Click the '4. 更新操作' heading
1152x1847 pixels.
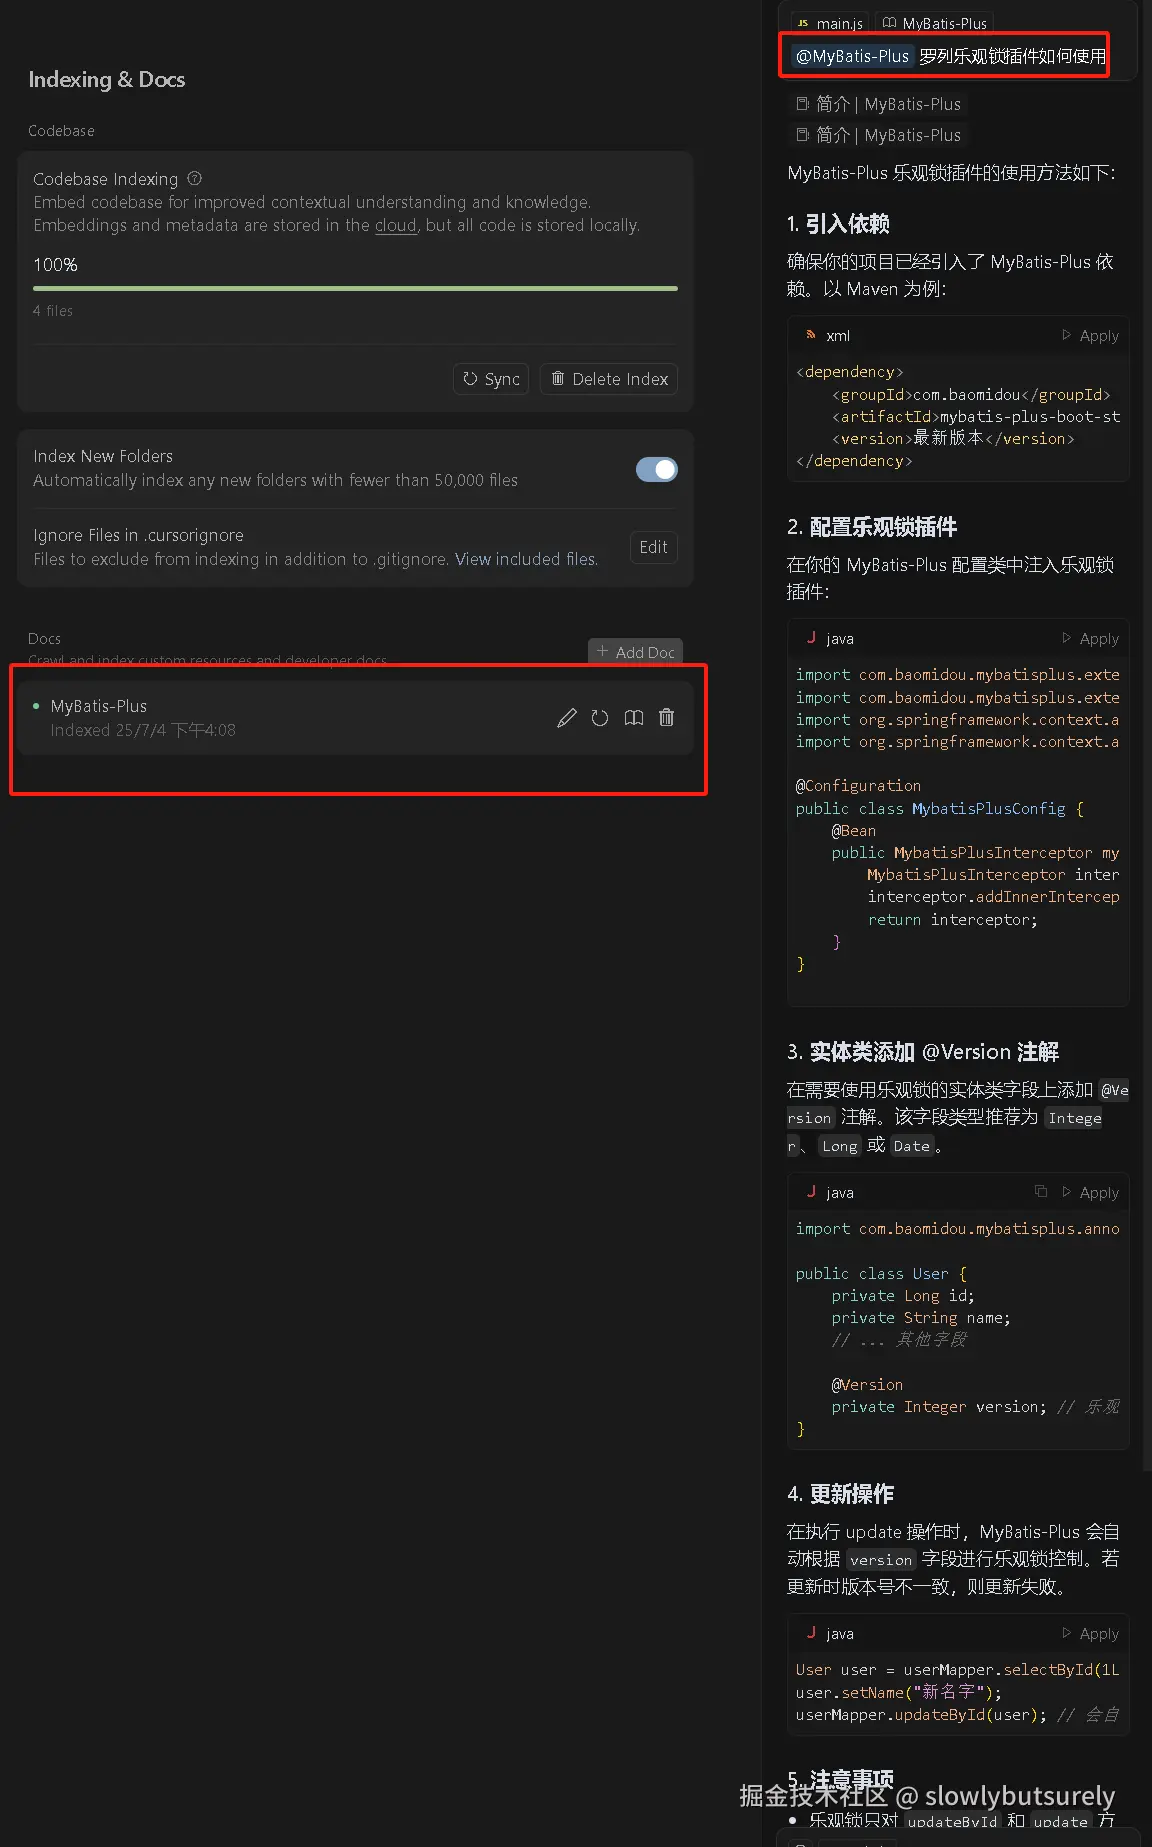point(840,1494)
